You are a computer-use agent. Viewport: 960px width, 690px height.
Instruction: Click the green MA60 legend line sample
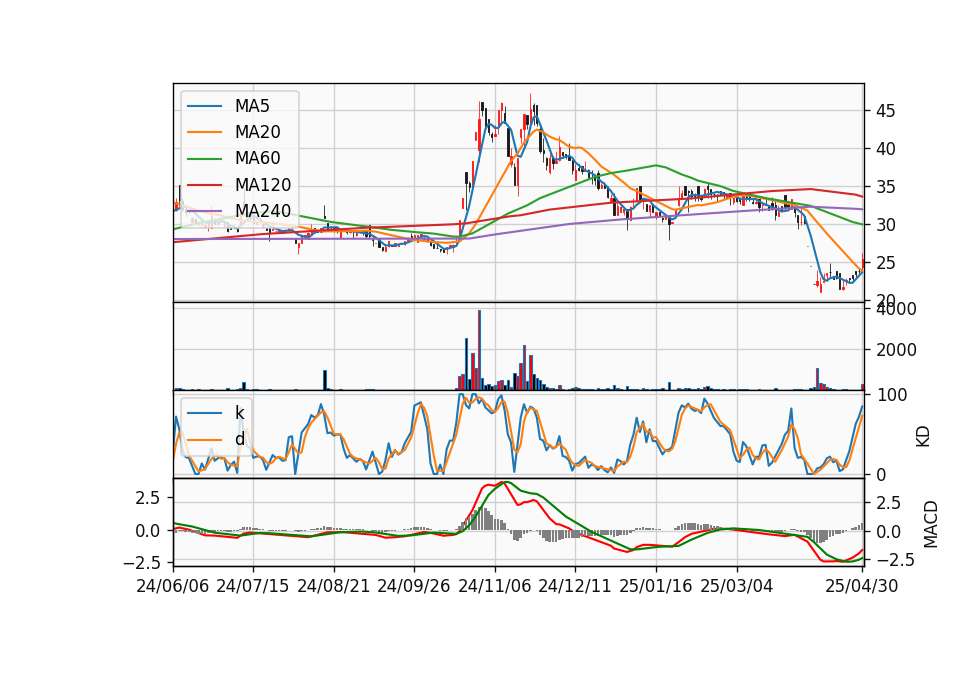pos(204,159)
